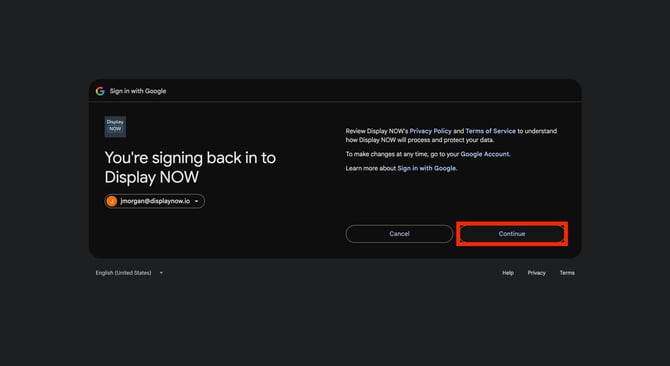Click the Display NOW app logo

[x=115, y=126]
